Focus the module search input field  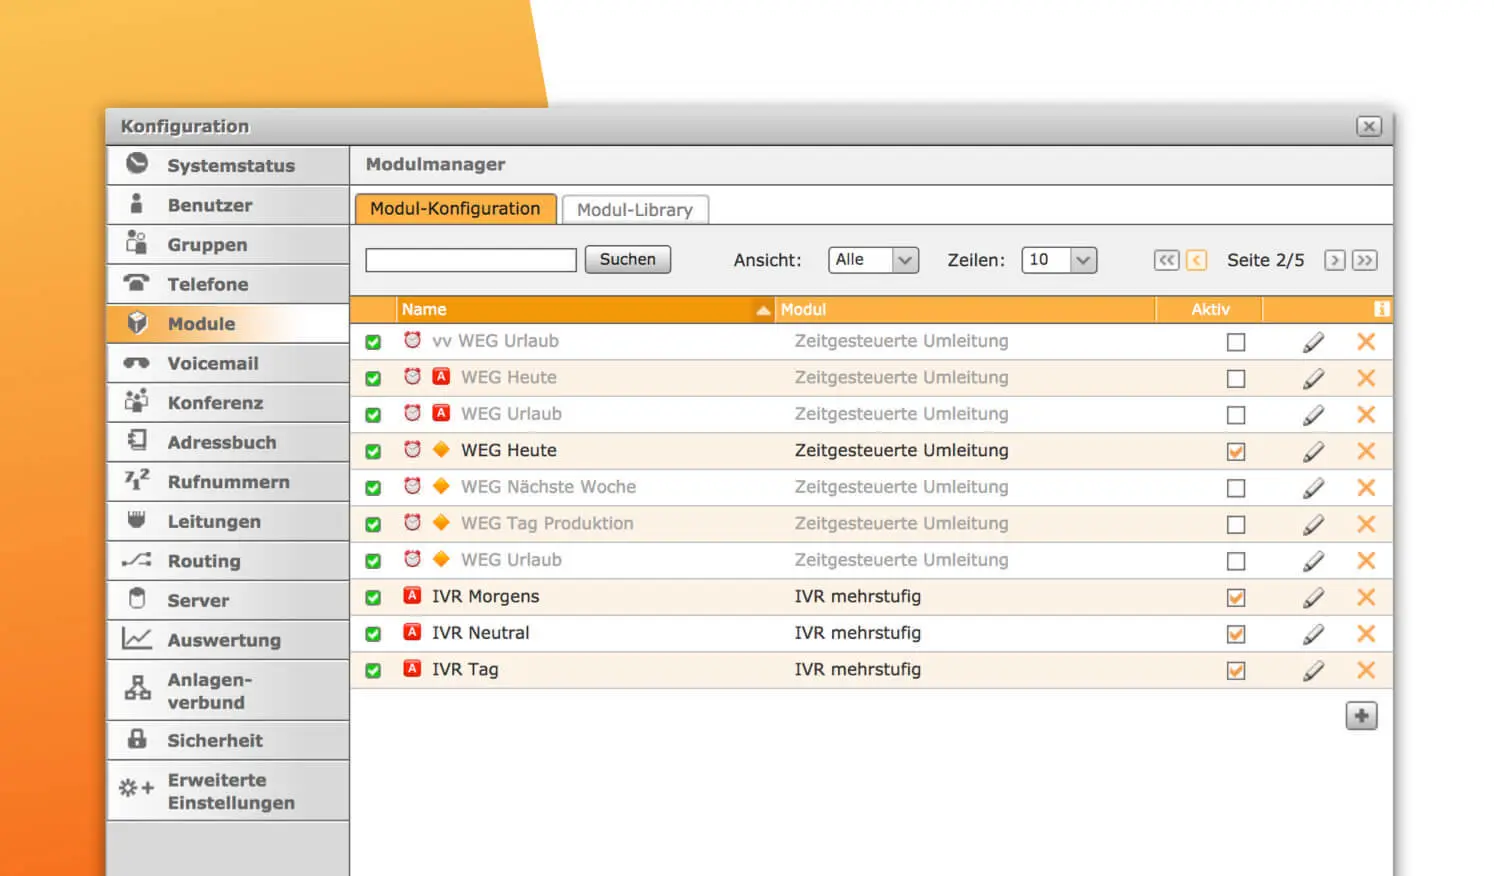[471, 260]
